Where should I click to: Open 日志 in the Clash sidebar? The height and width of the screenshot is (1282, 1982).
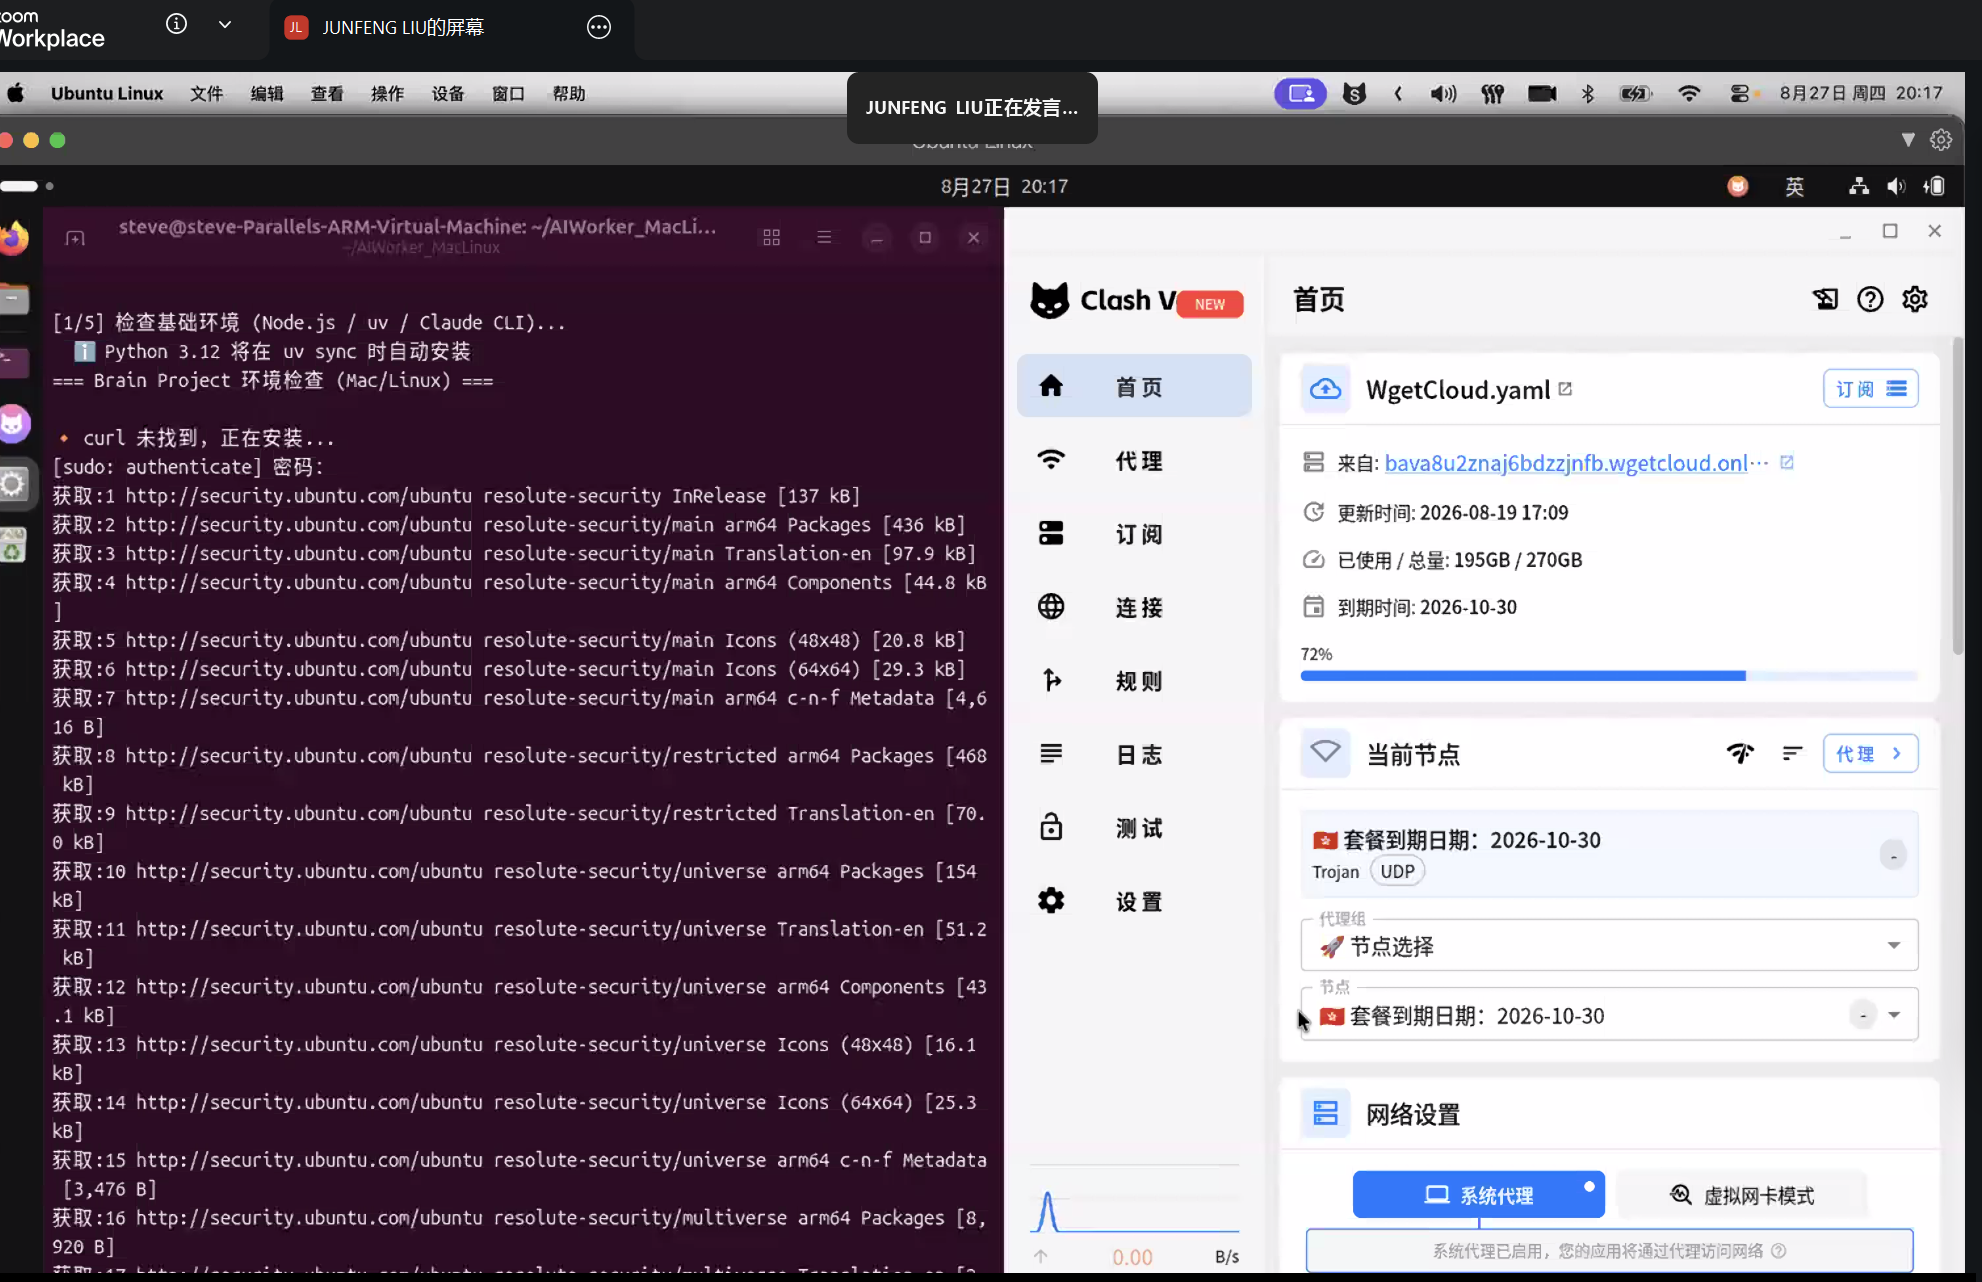point(1134,753)
